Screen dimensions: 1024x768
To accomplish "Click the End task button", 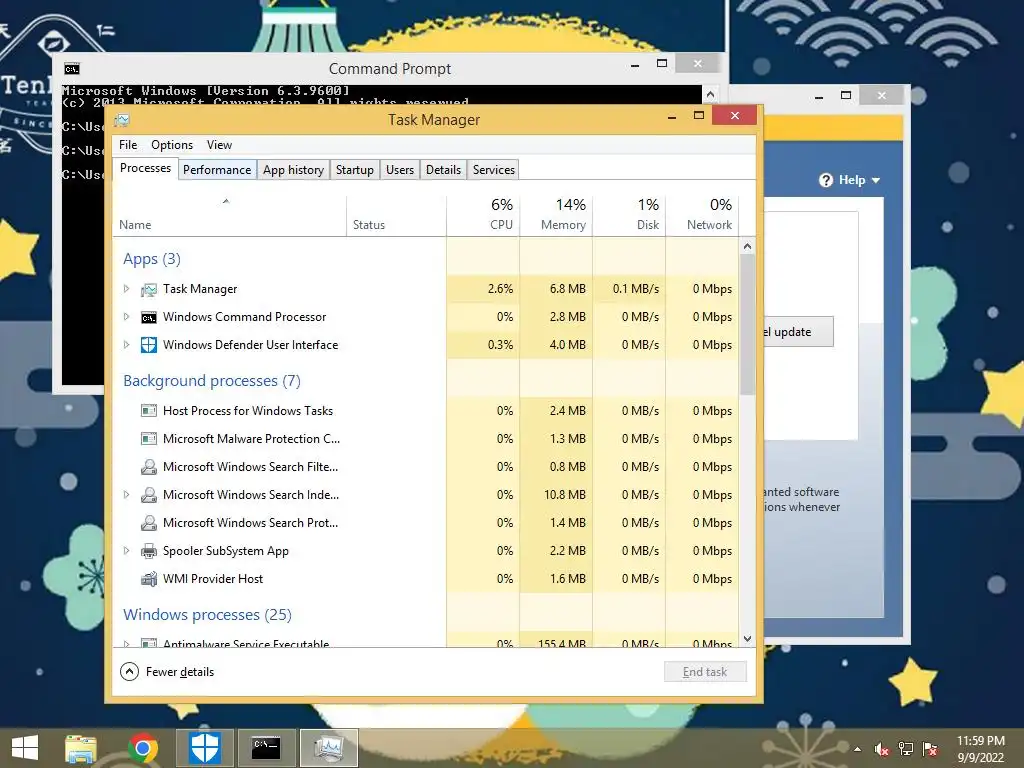I will coord(705,672).
